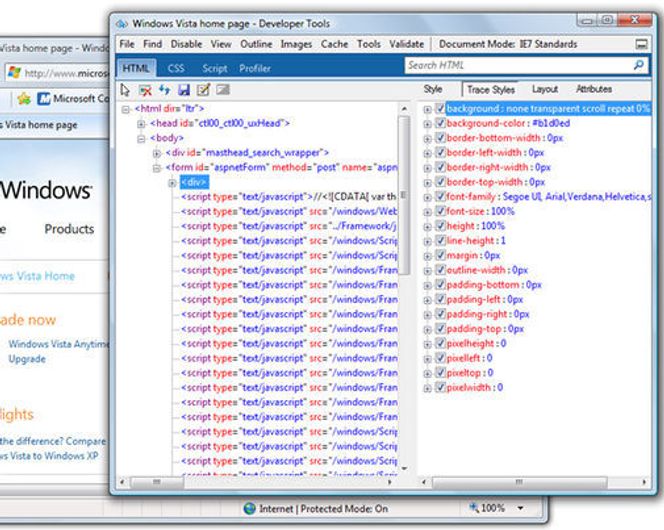Click the browser address bar URL
The height and width of the screenshot is (530, 664).
(x=66, y=73)
